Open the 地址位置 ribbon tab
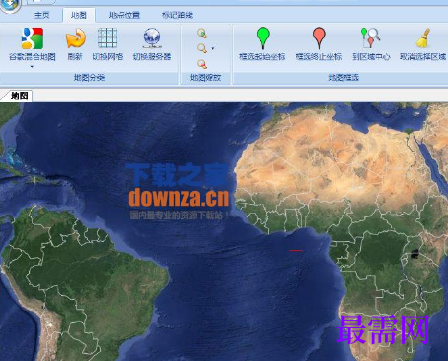 (x=124, y=15)
